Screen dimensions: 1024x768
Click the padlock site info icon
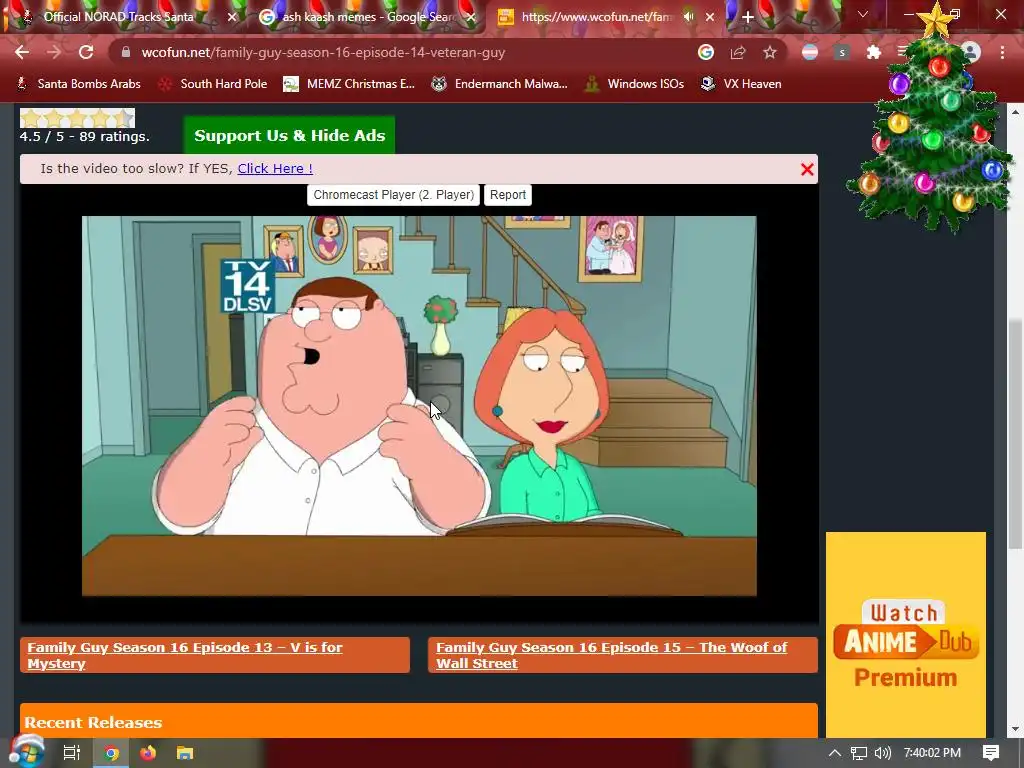click(x=126, y=52)
